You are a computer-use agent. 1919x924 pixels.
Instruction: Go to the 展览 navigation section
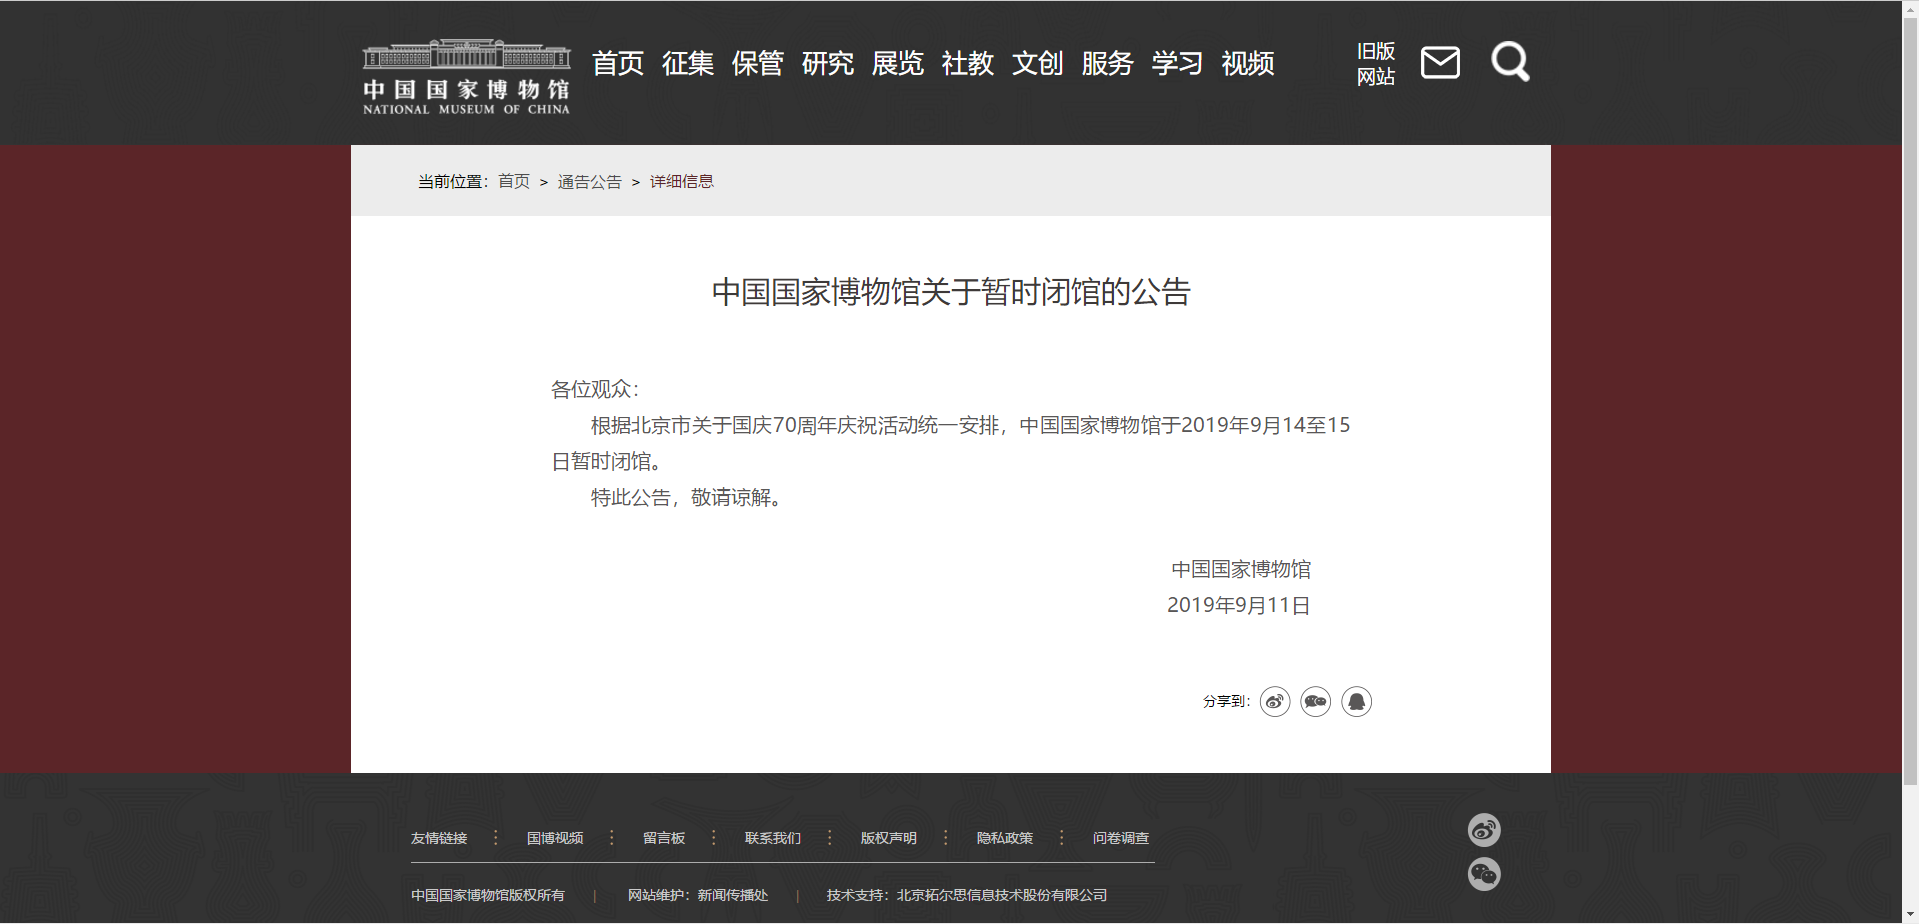(898, 64)
